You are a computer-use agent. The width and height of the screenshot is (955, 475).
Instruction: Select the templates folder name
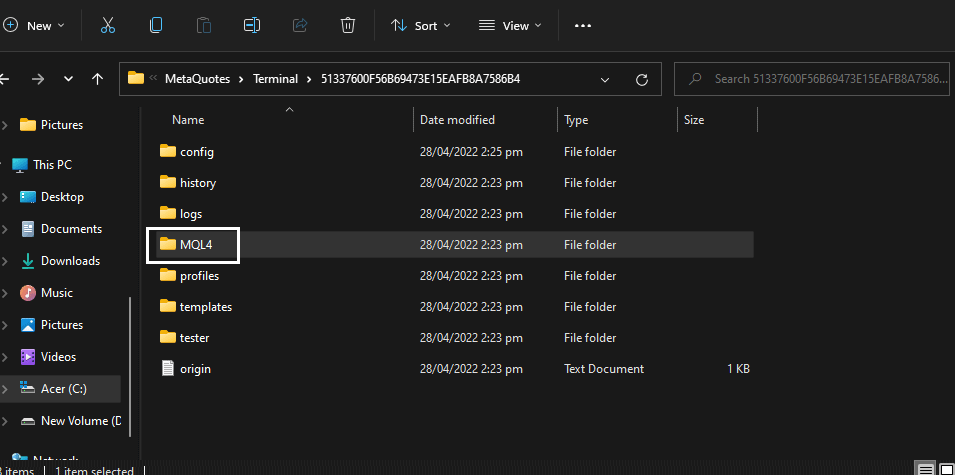click(x=206, y=307)
